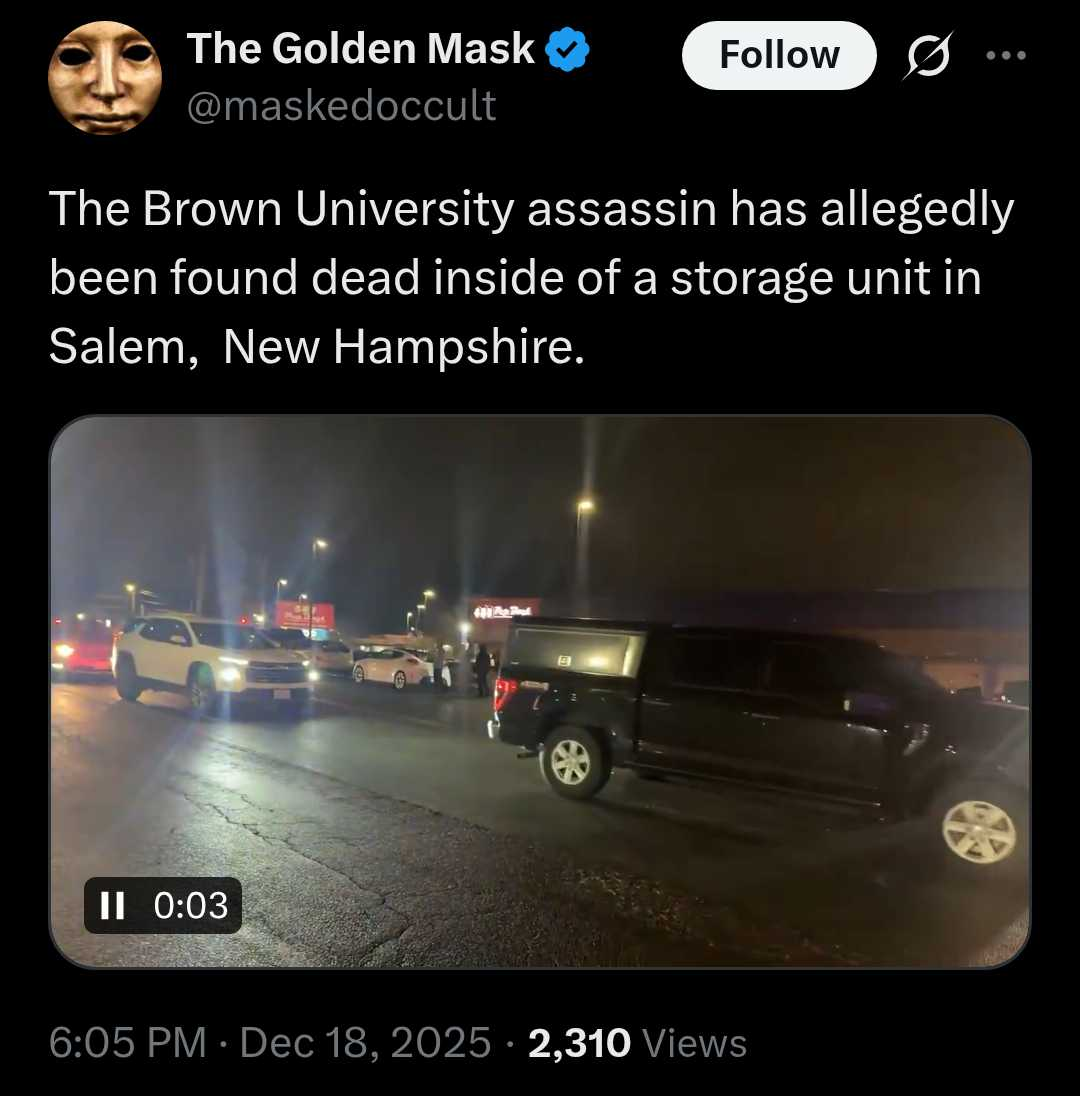Visit the @maskedoccult handle link
1080x1096 pixels.
pos(341,105)
